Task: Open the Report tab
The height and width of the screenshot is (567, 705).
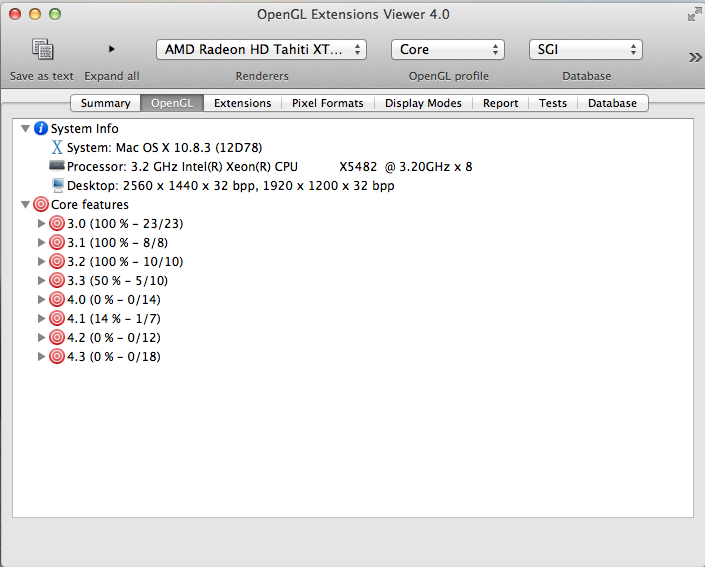Action: 500,103
